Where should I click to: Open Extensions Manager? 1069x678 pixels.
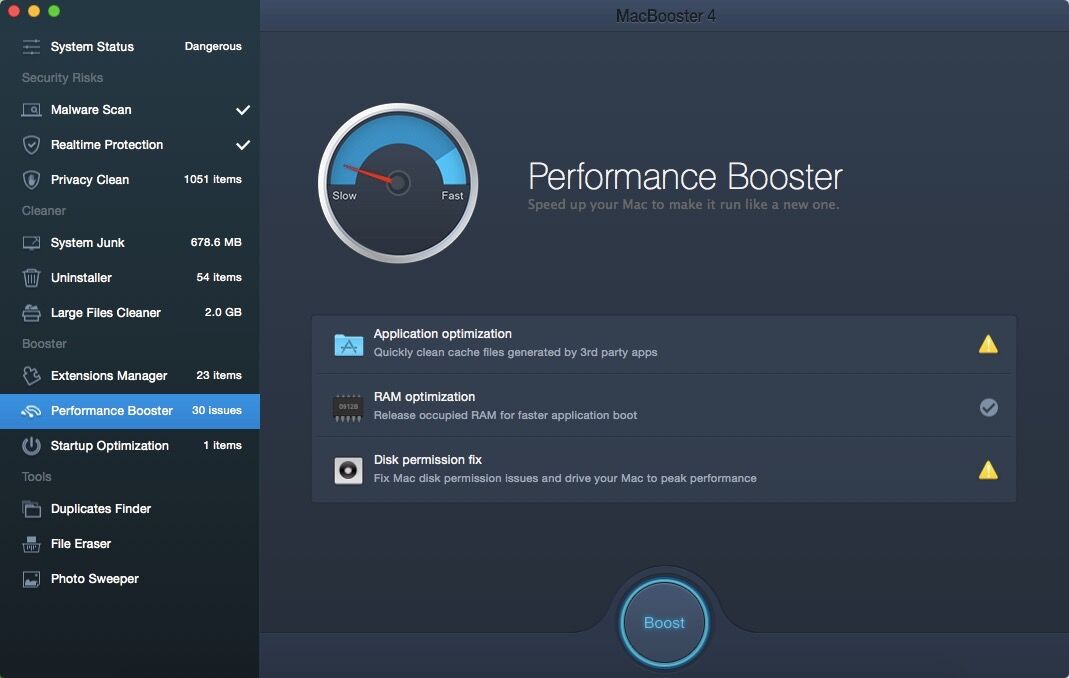pyautogui.click(x=130, y=376)
